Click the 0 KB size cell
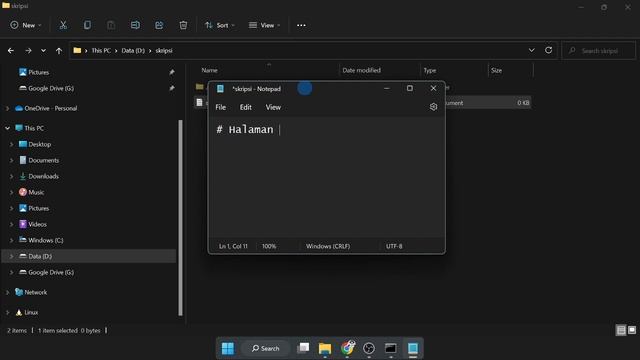Screen dimensions: 640x360 coord(523,103)
